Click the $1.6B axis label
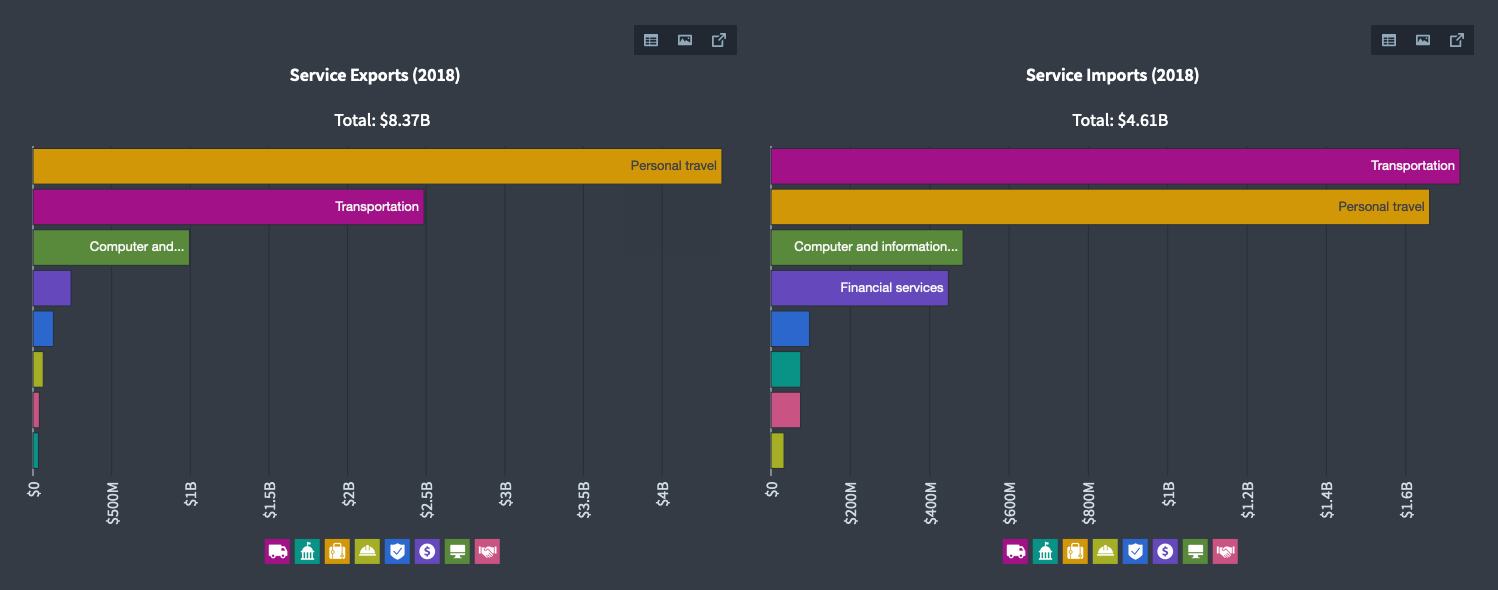Screen dimensions: 1498x590 click(1406, 500)
